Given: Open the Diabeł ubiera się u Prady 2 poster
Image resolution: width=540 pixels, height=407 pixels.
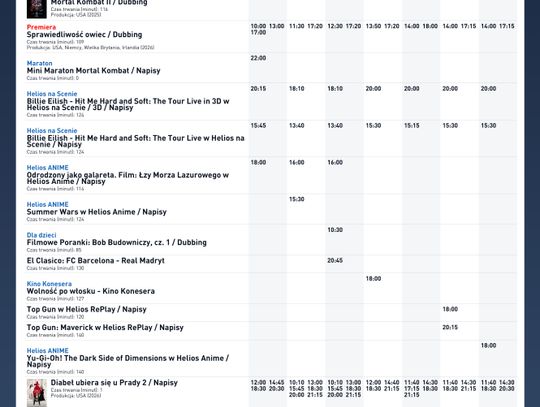Looking at the screenshot, I should click(x=37, y=393).
